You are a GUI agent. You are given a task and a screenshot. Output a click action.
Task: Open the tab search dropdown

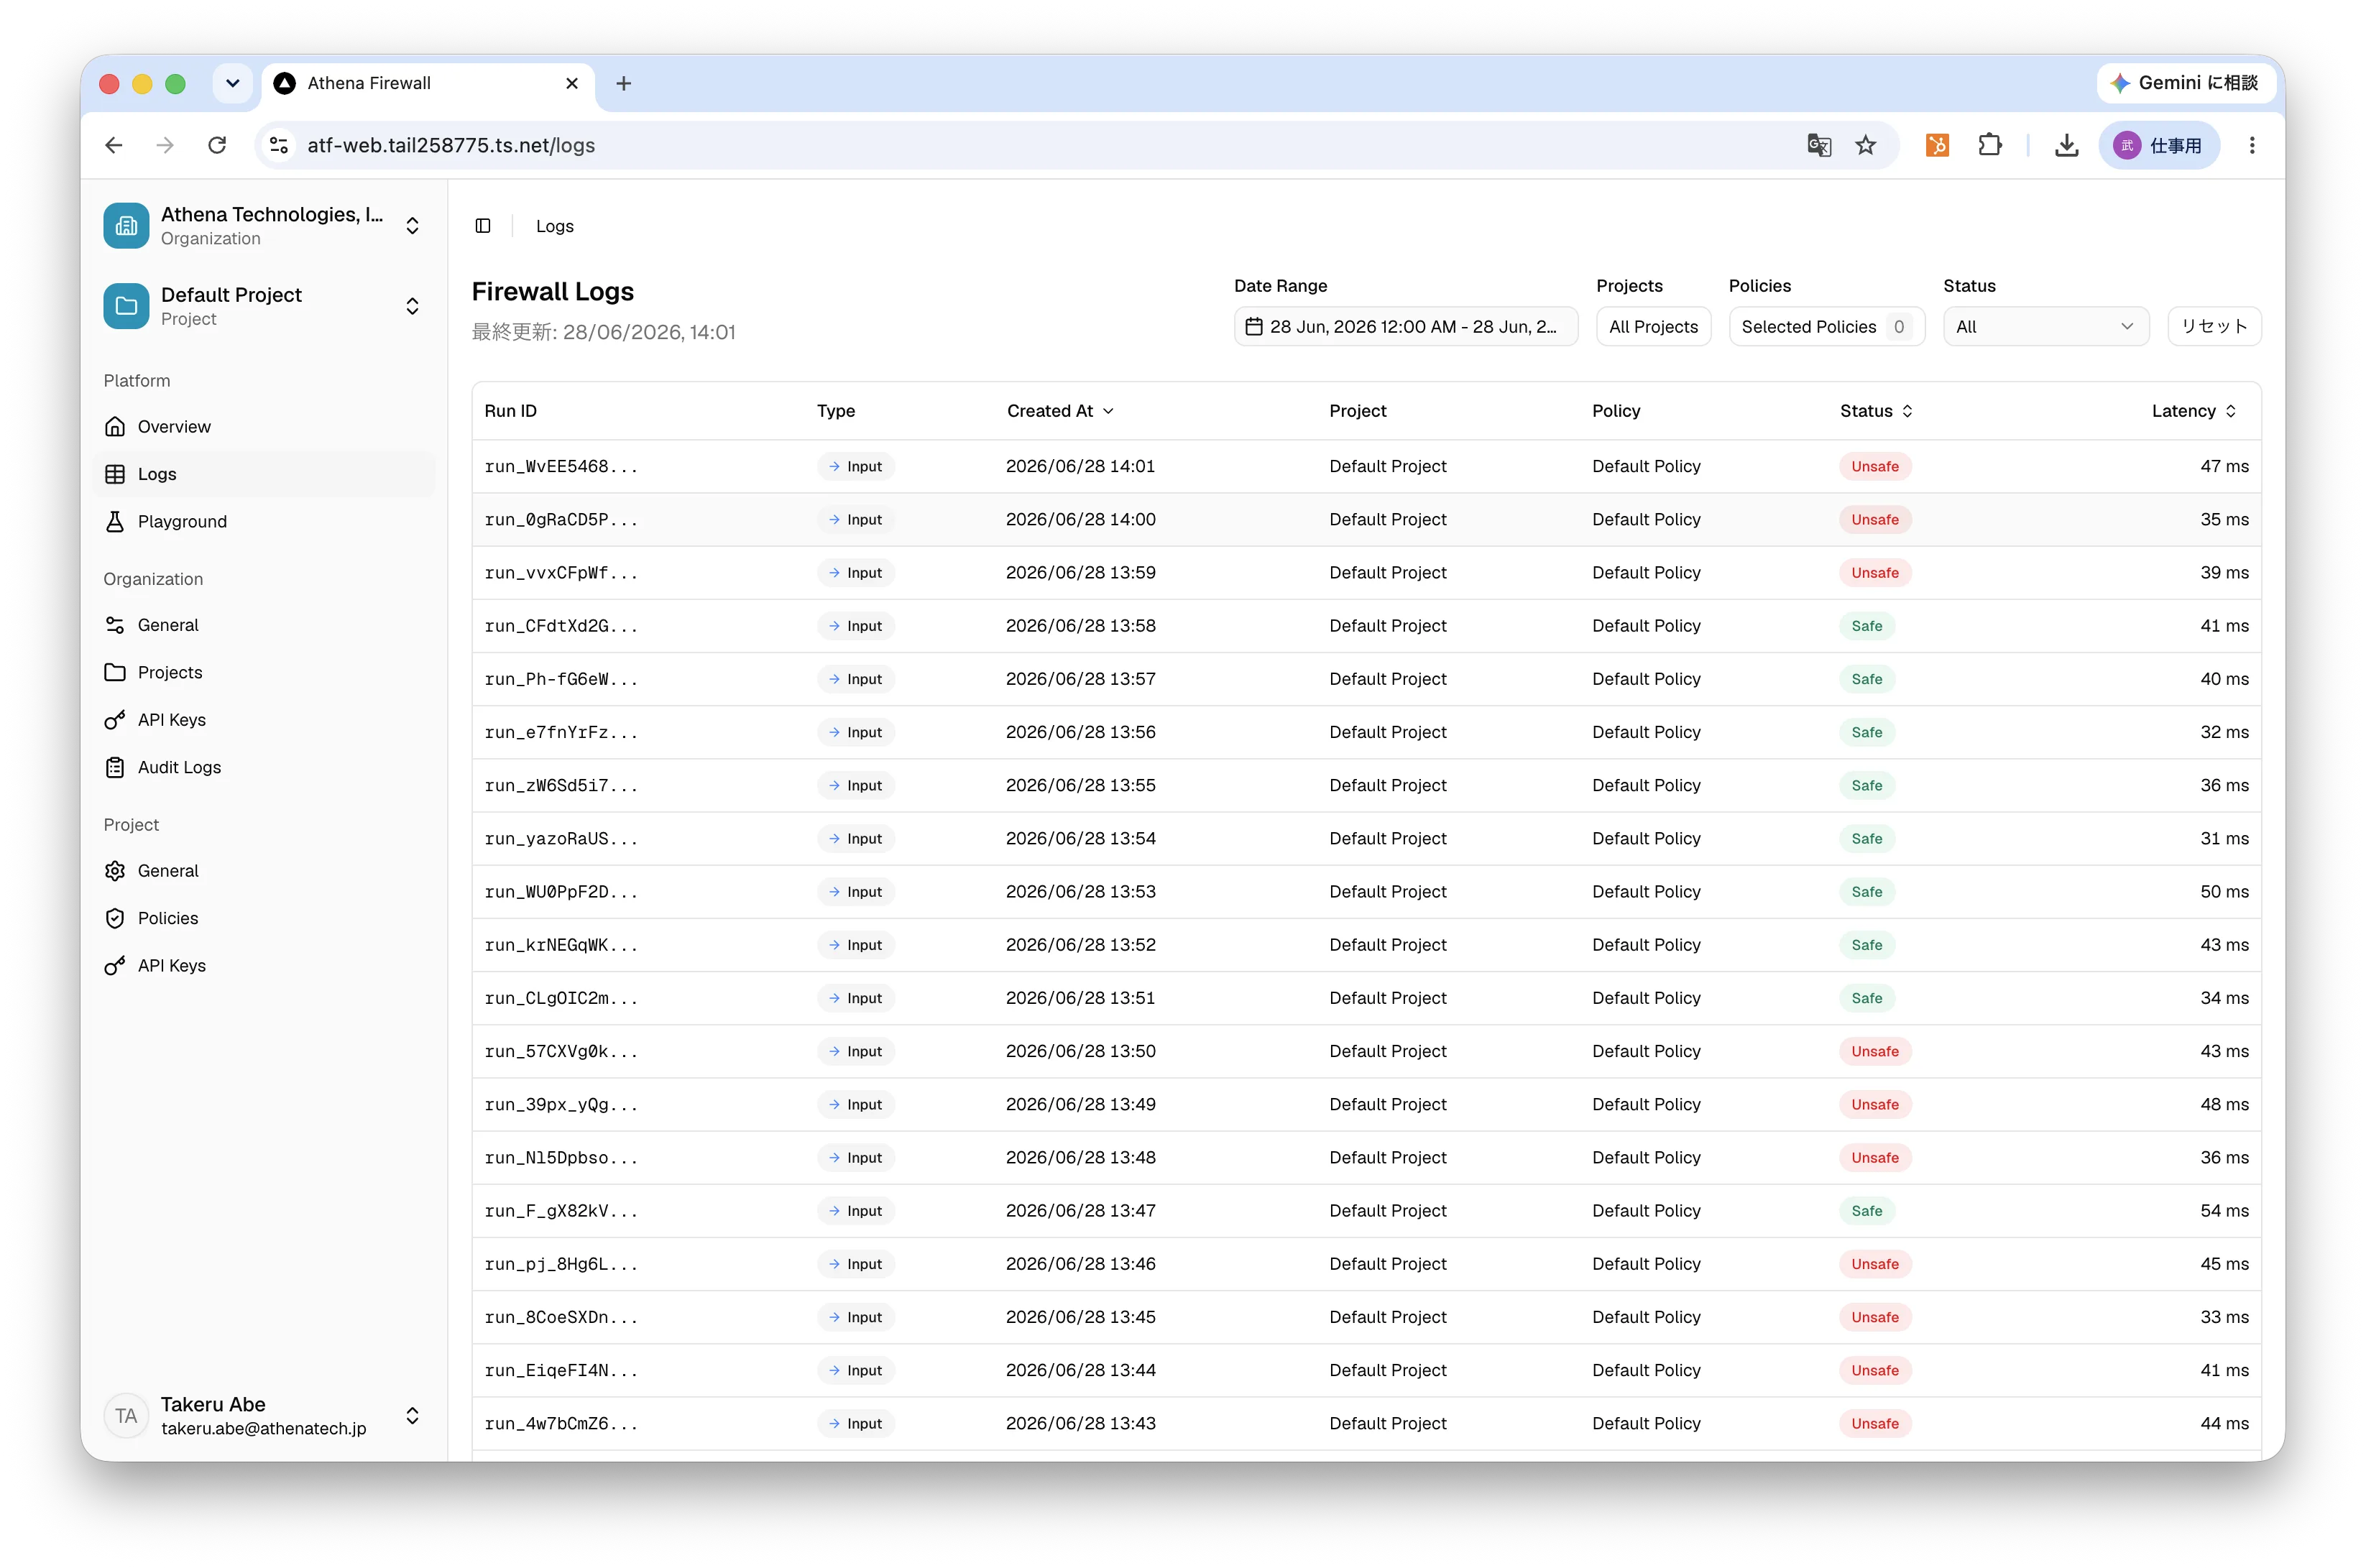[232, 84]
